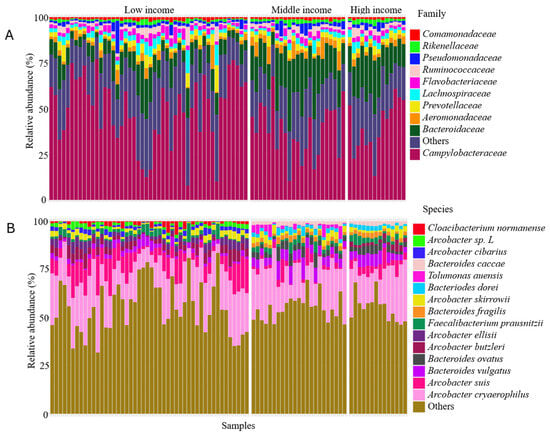Click the Cloacibacterium normanense legend label
550x436 pixels.
486,228
